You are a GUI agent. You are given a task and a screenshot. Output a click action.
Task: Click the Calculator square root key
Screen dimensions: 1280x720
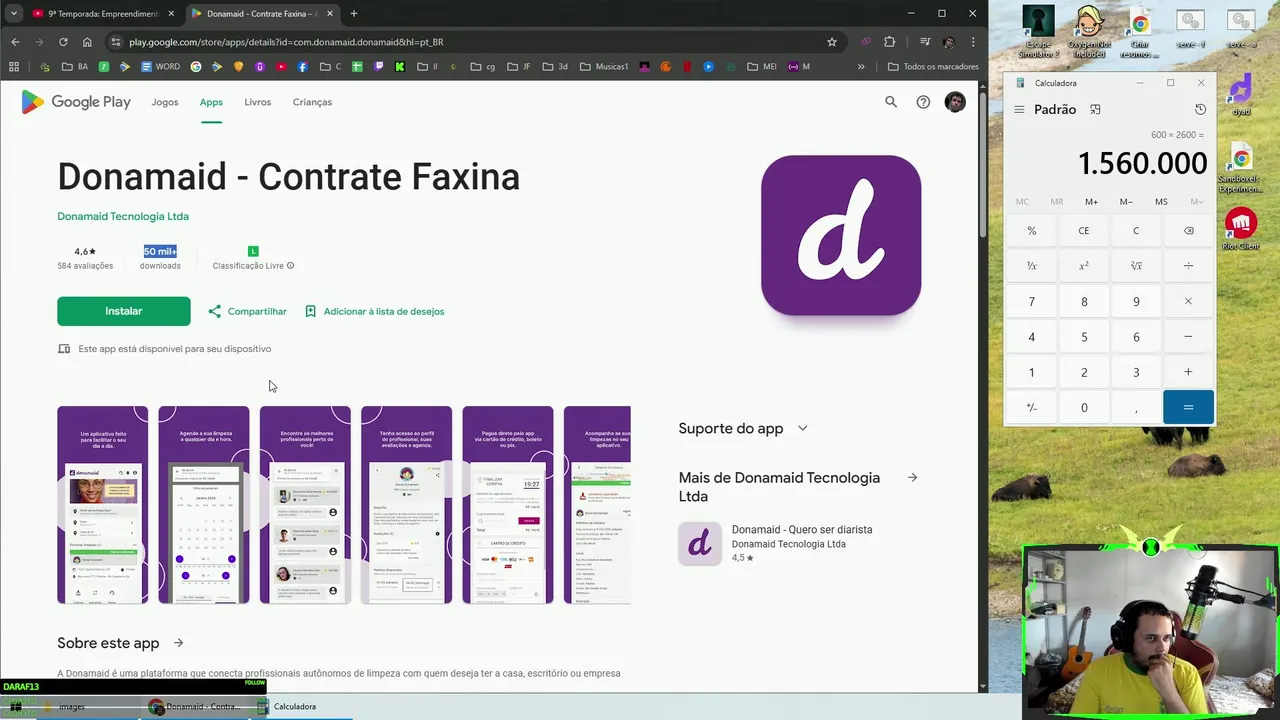coord(1136,266)
